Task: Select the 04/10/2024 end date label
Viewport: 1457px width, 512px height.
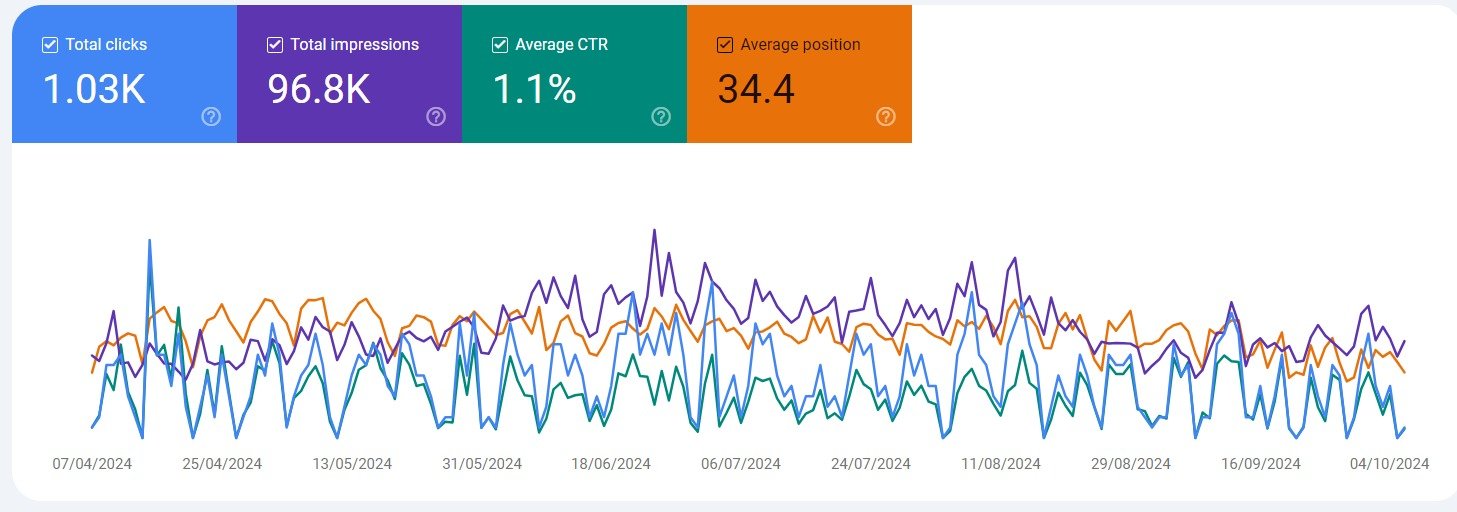Action: 1389,464
